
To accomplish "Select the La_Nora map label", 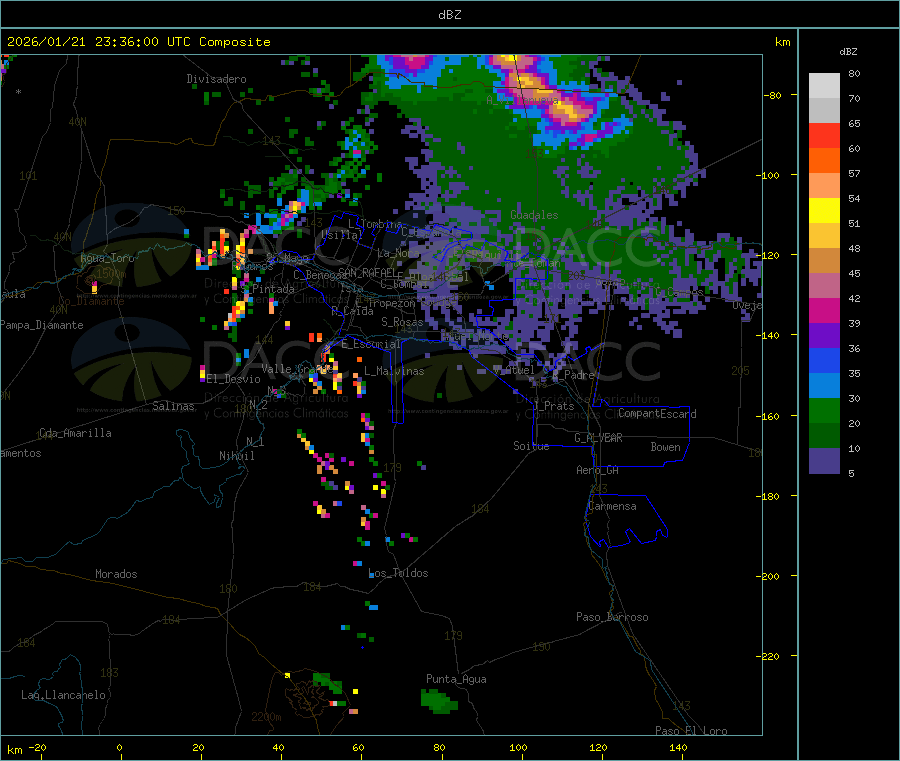I will (398, 253).
